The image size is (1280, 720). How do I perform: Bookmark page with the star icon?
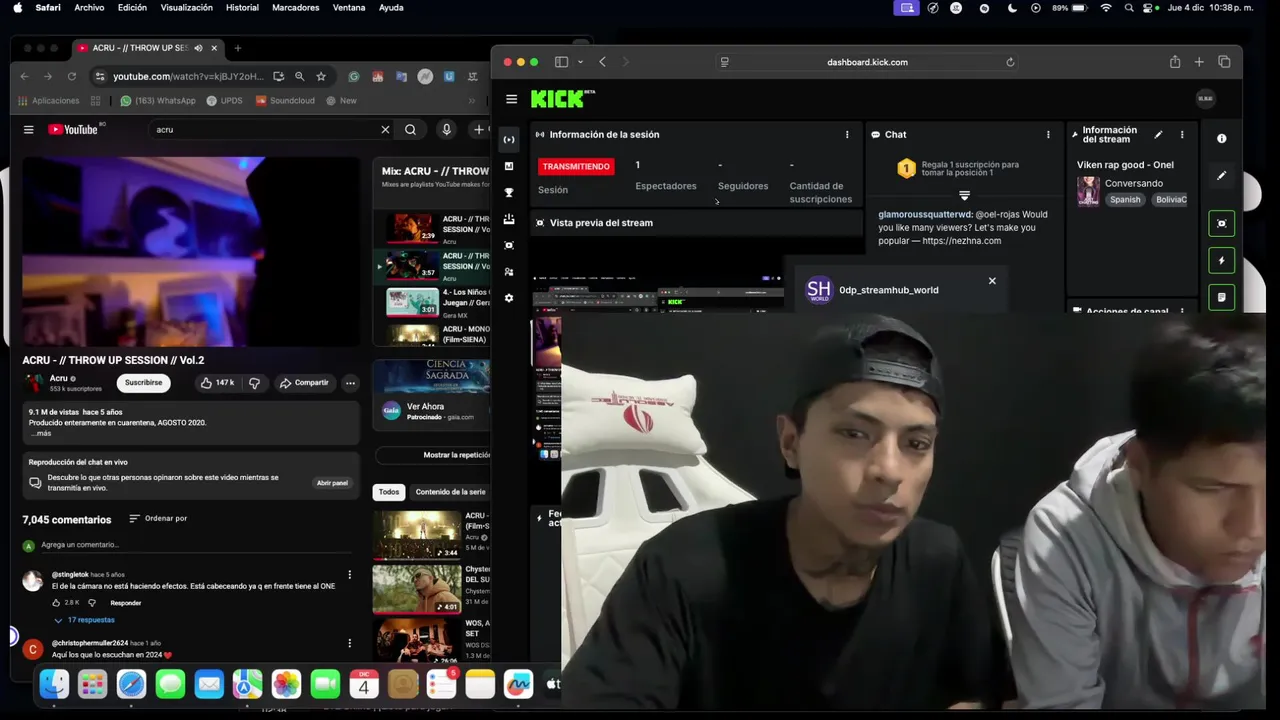tap(321, 76)
